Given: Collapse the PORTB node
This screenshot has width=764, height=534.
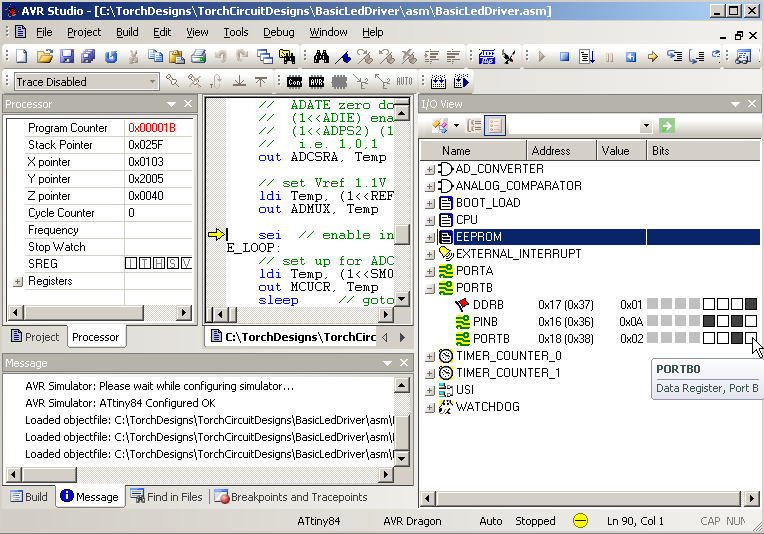Looking at the screenshot, I should tap(429, 289).
